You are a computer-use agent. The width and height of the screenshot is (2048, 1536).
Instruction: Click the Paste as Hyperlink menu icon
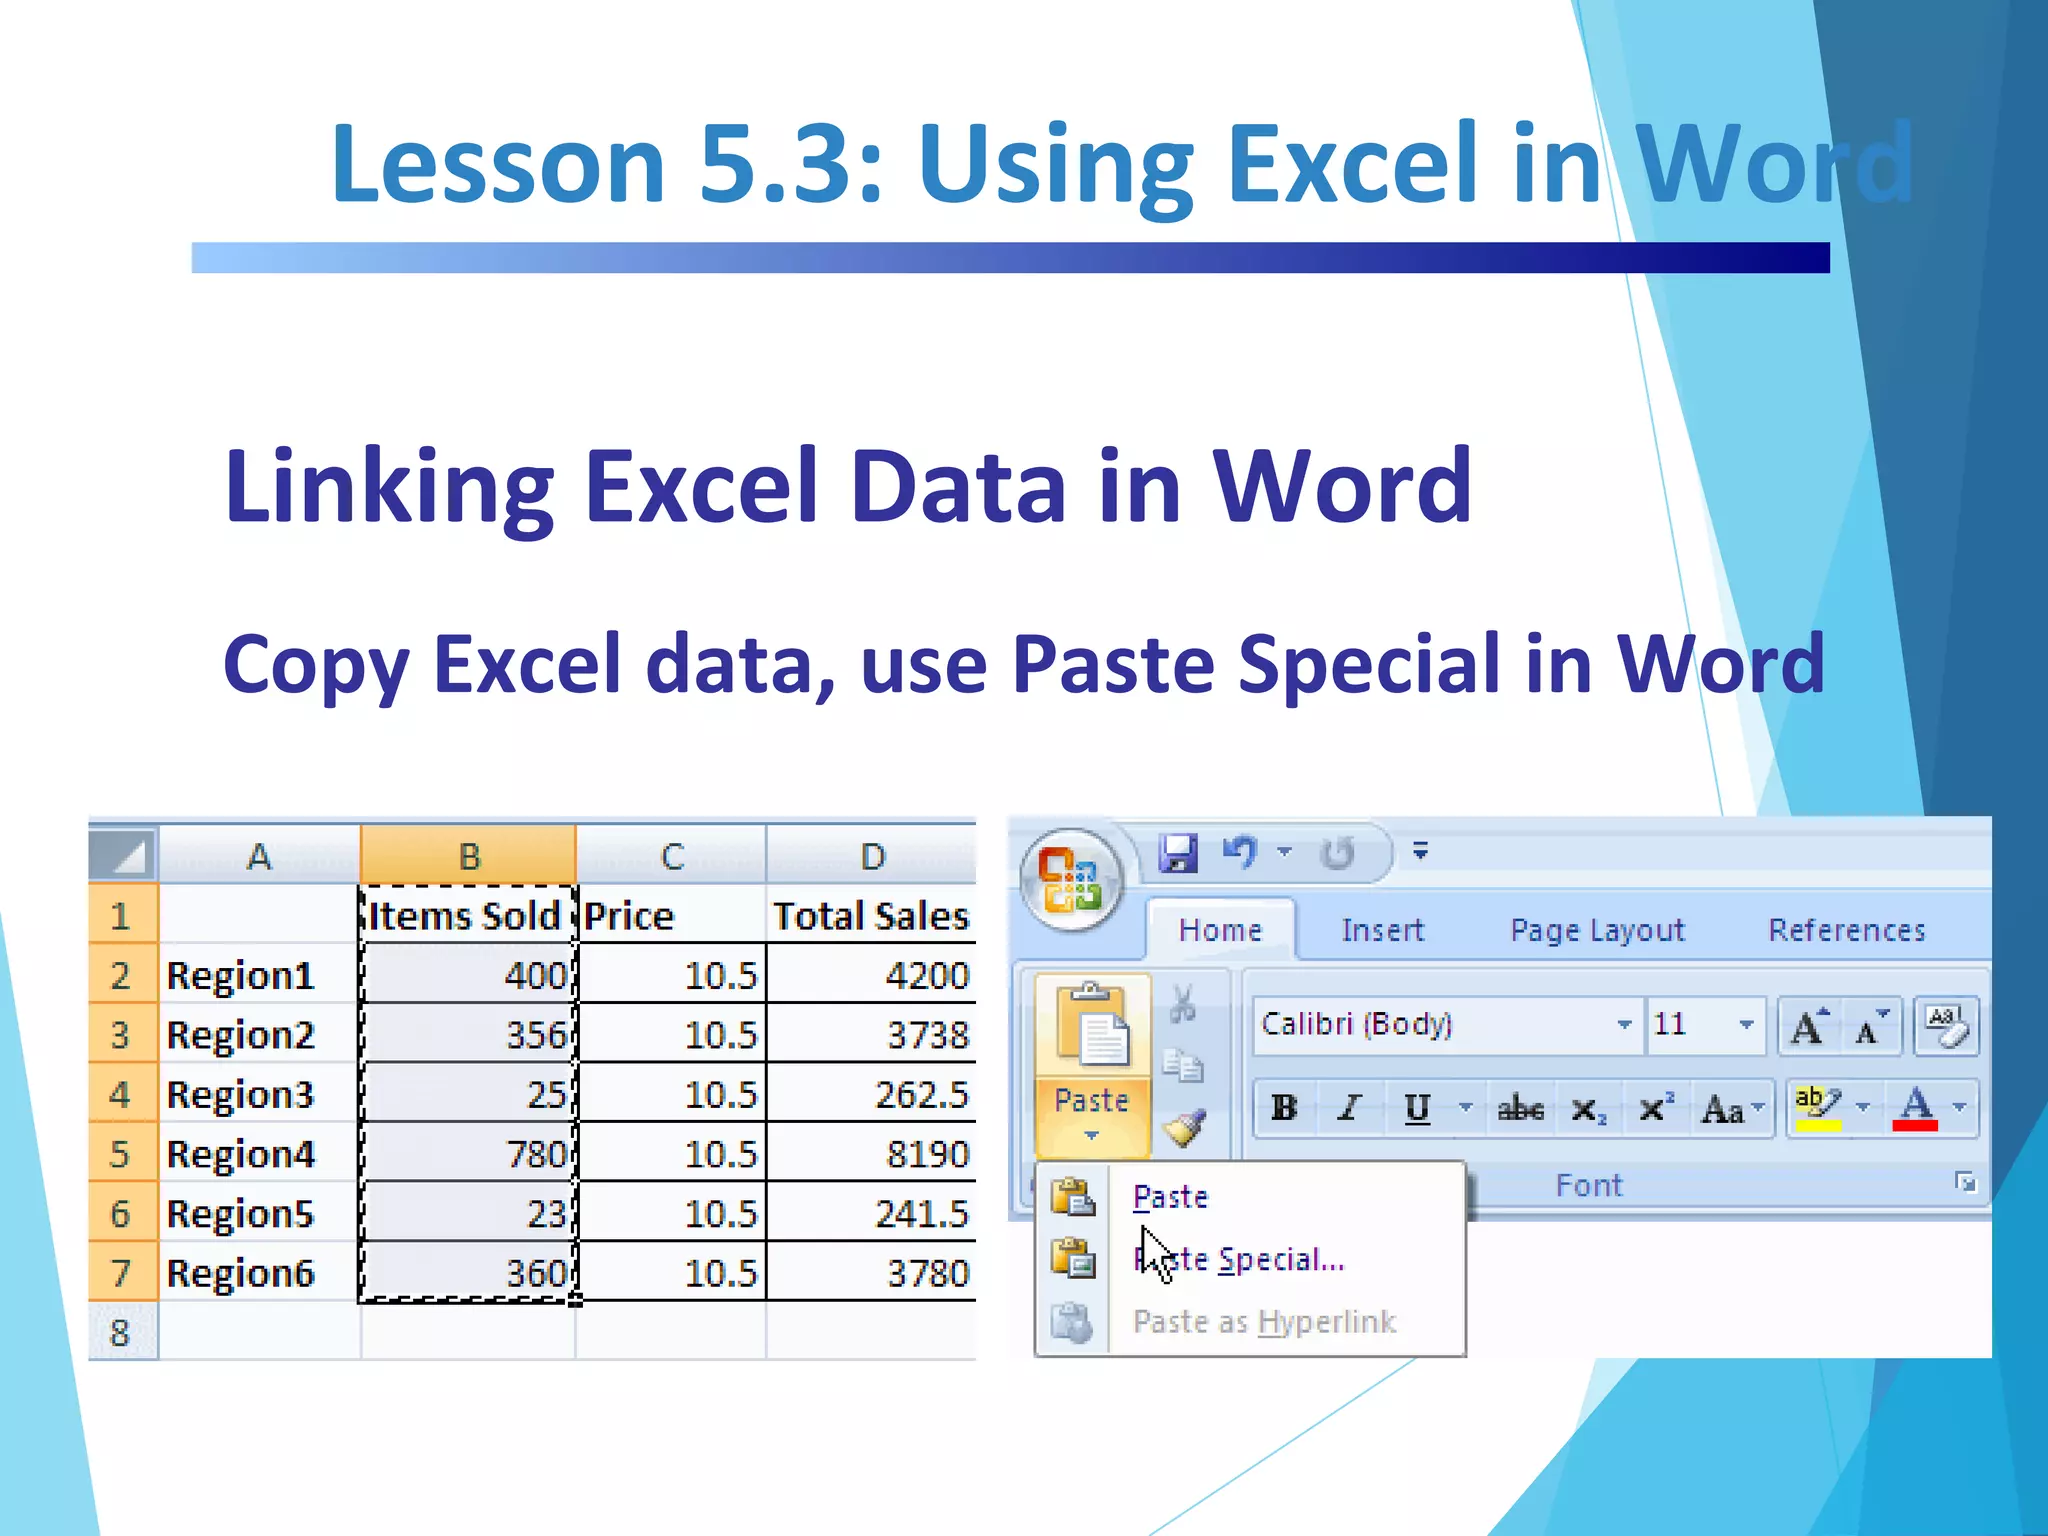(x=1073, y=1322)
